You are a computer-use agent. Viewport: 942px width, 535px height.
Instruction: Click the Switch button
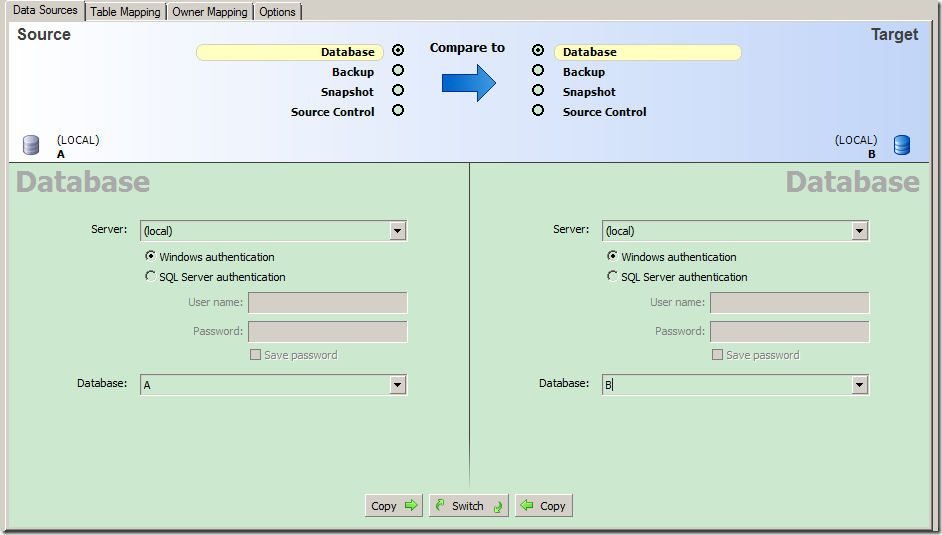coord(469,506)
